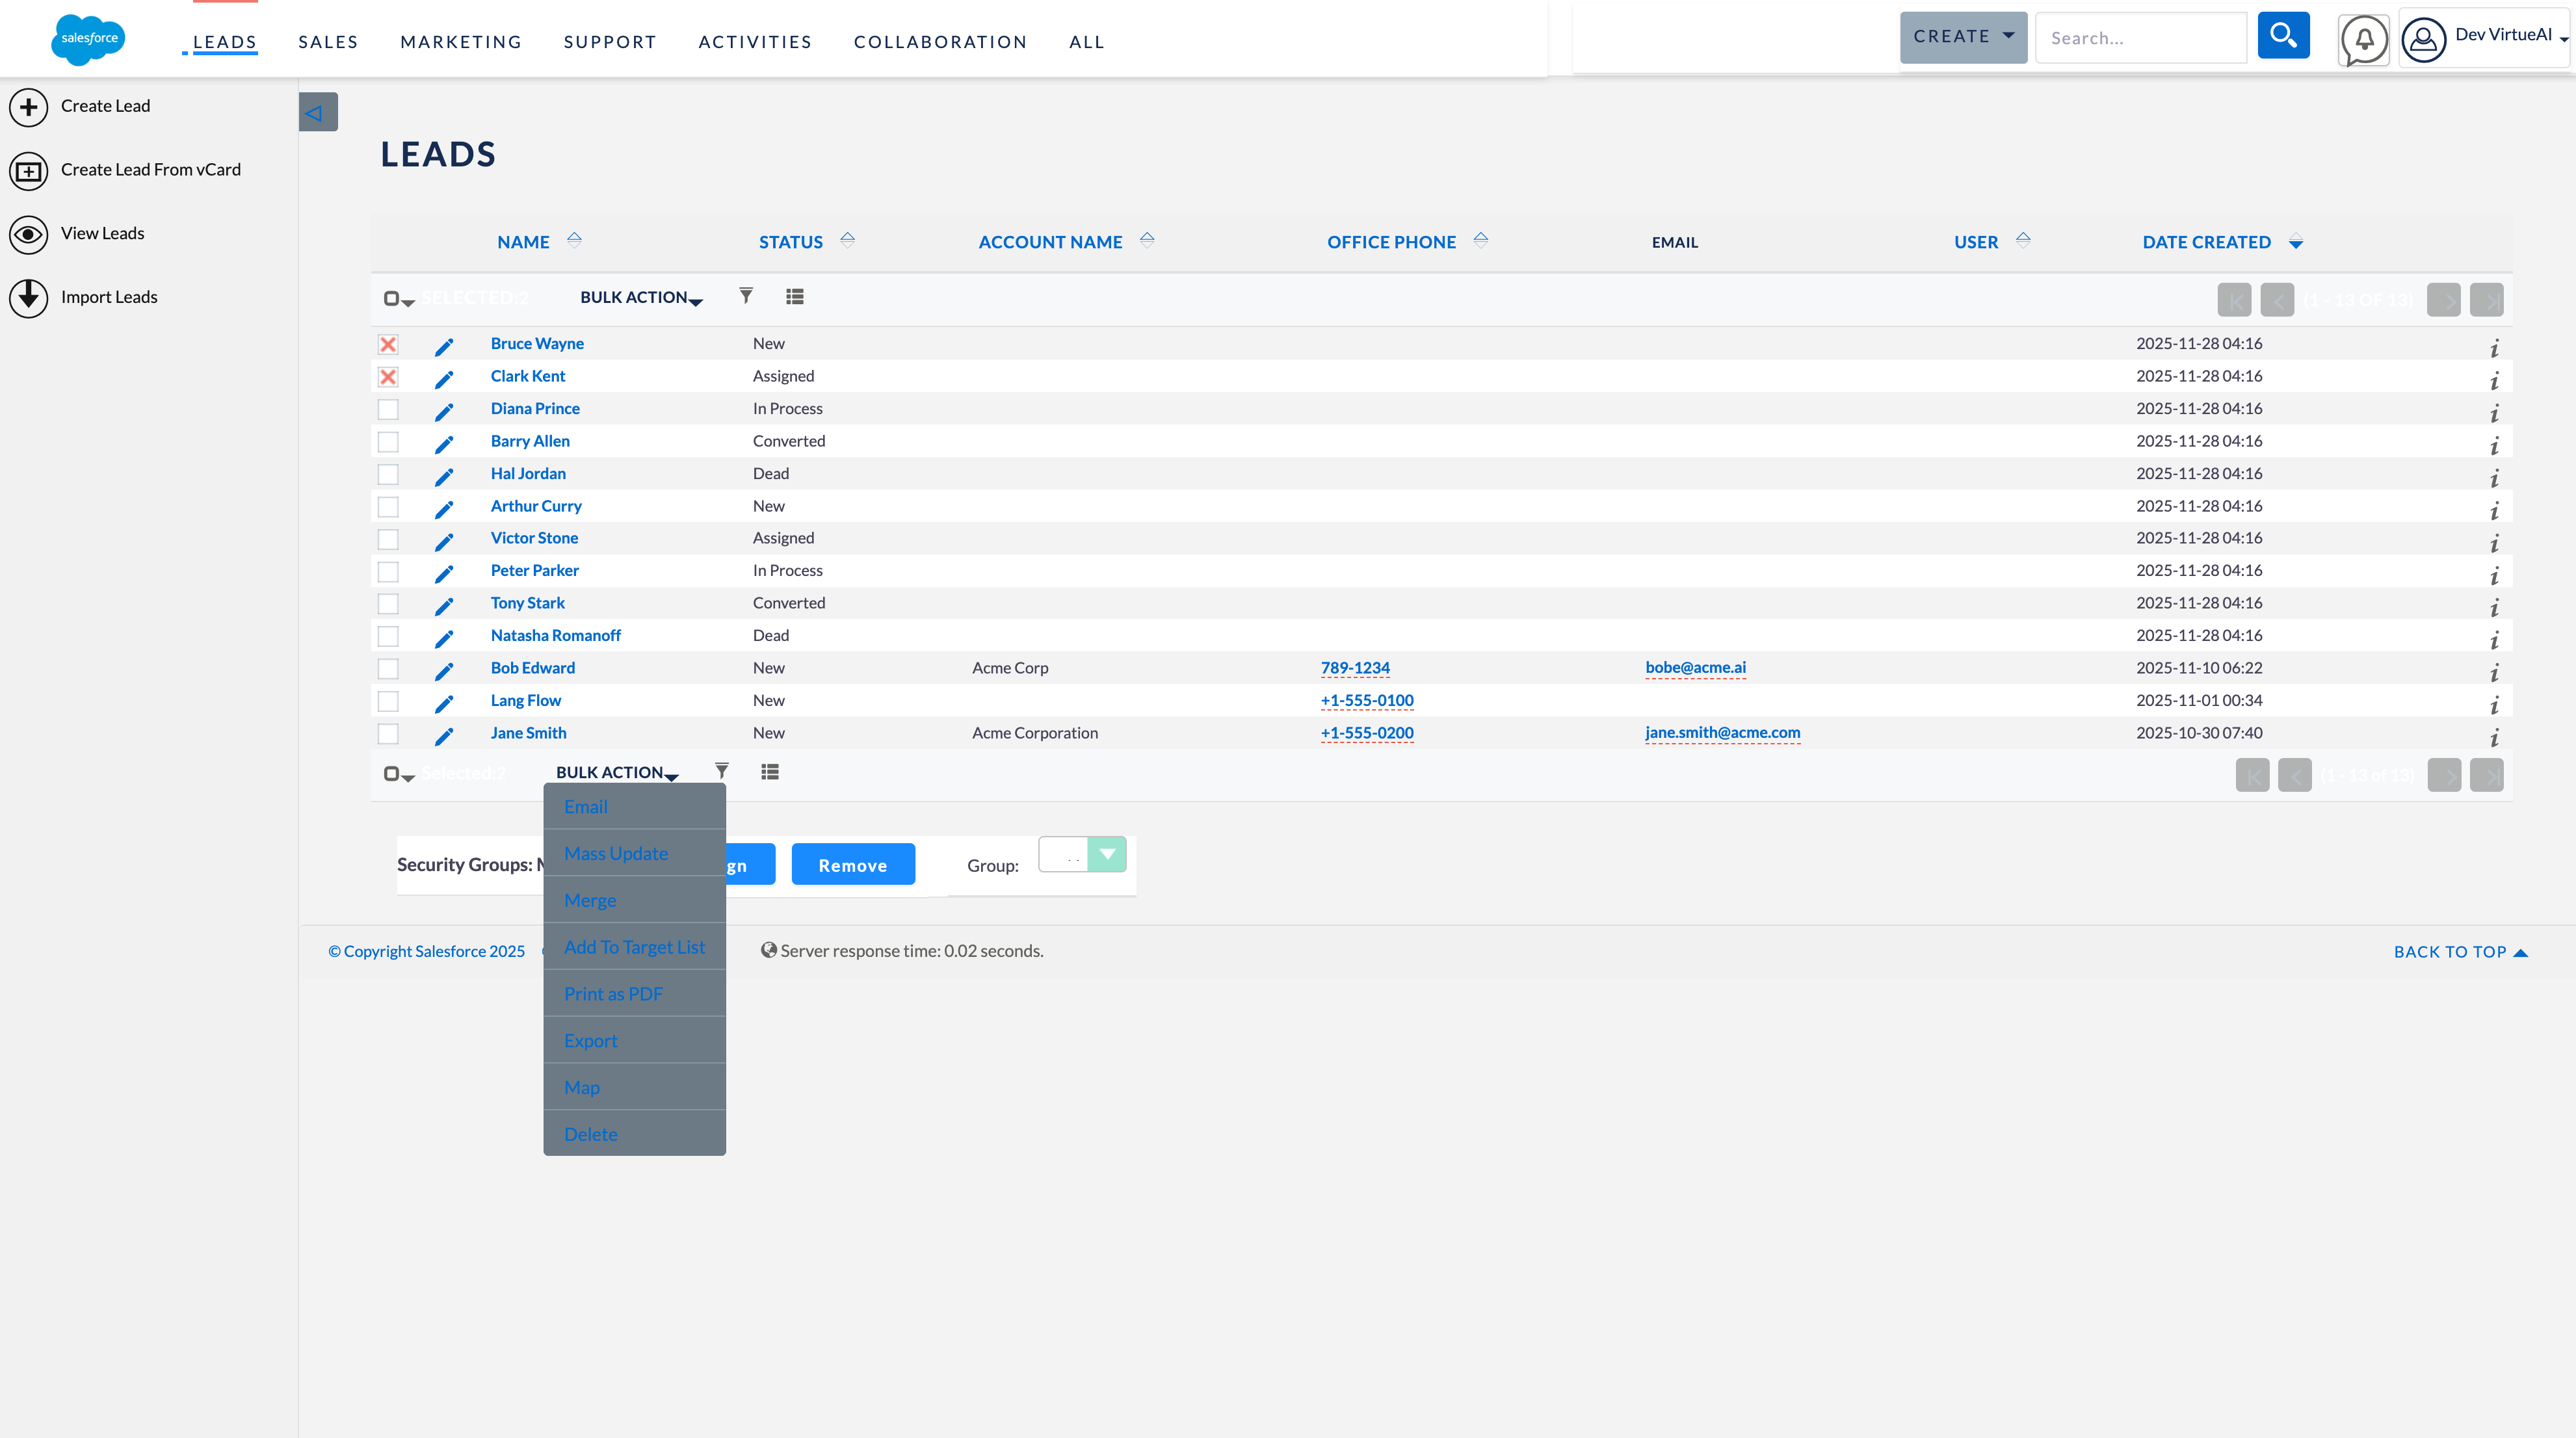The width and height of the screenshot is (2576, 1438).
Task: Edit Jane Smith with pencil icon
Action: coord(444,736)
